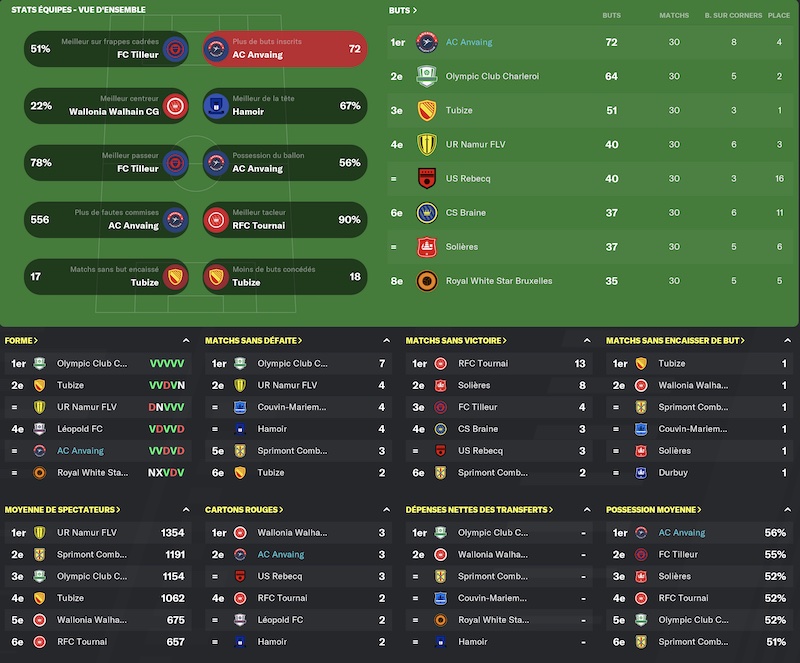Collapse the Cartons rouges panel

pos(386,509)
